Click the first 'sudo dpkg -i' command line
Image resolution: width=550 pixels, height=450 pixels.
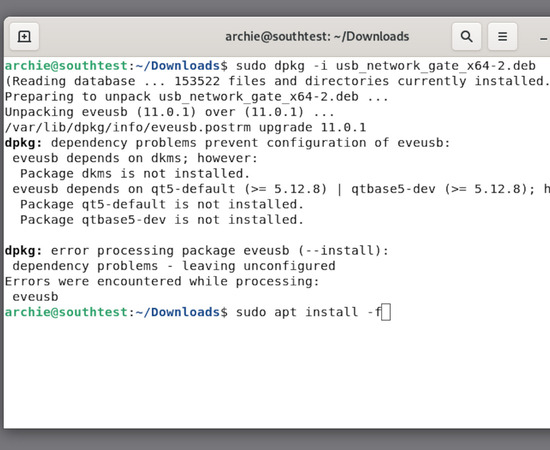270,66
